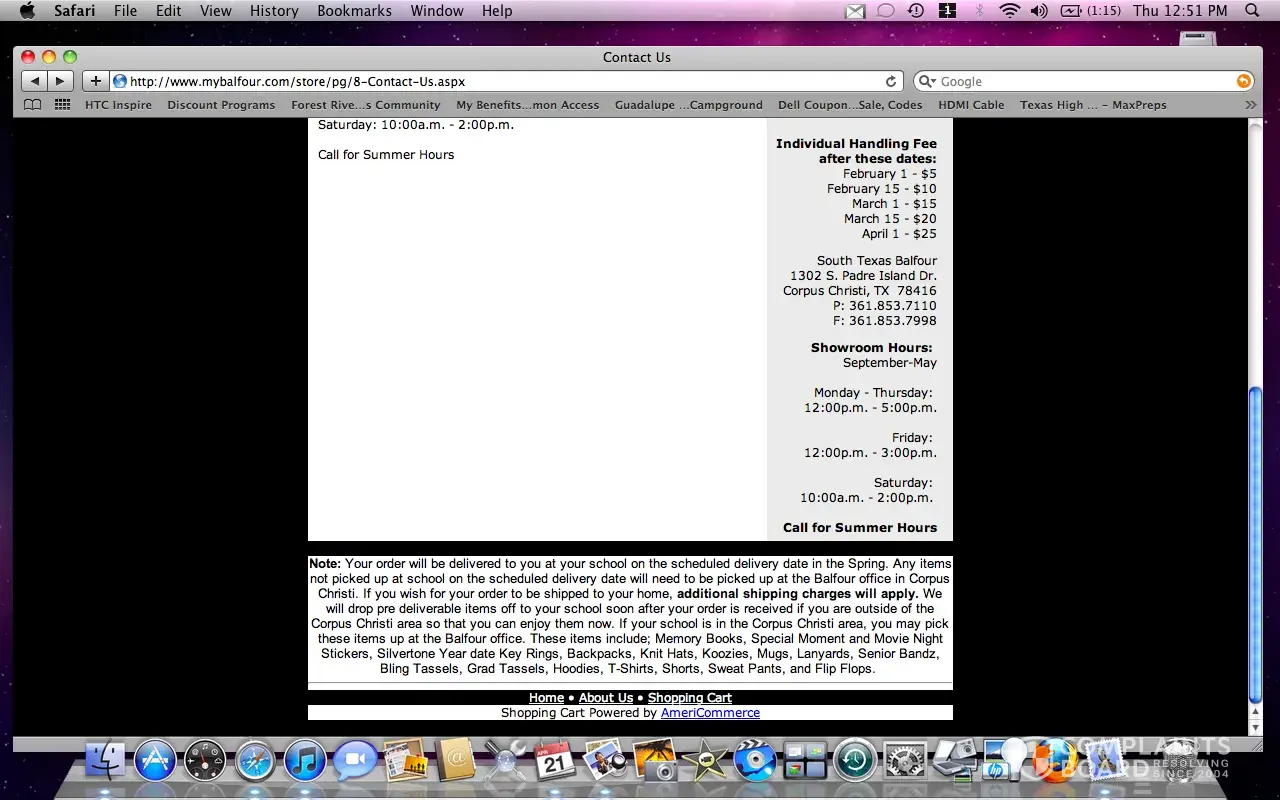Open the bookmarks library book icon
Screen dimensions: 1280x800
coord(33,105)
